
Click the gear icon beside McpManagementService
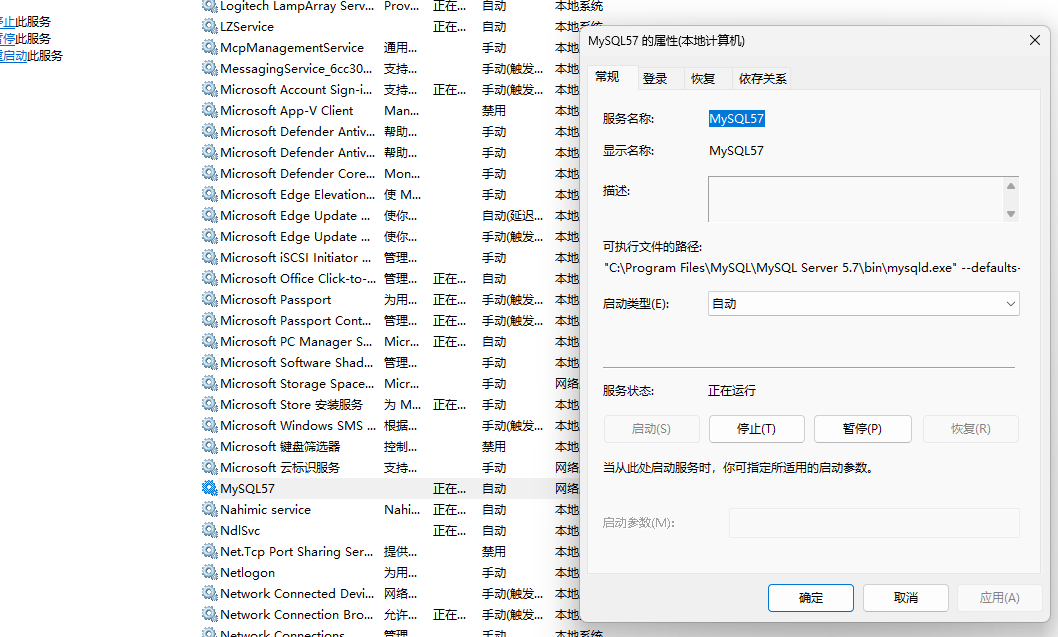coord(209,47)
